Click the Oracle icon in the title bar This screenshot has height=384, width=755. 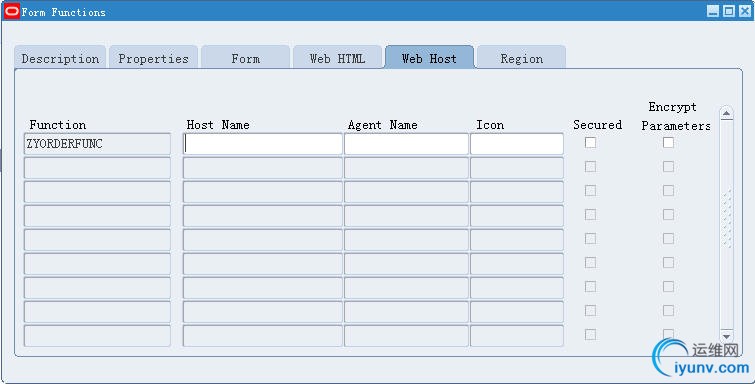12,11
